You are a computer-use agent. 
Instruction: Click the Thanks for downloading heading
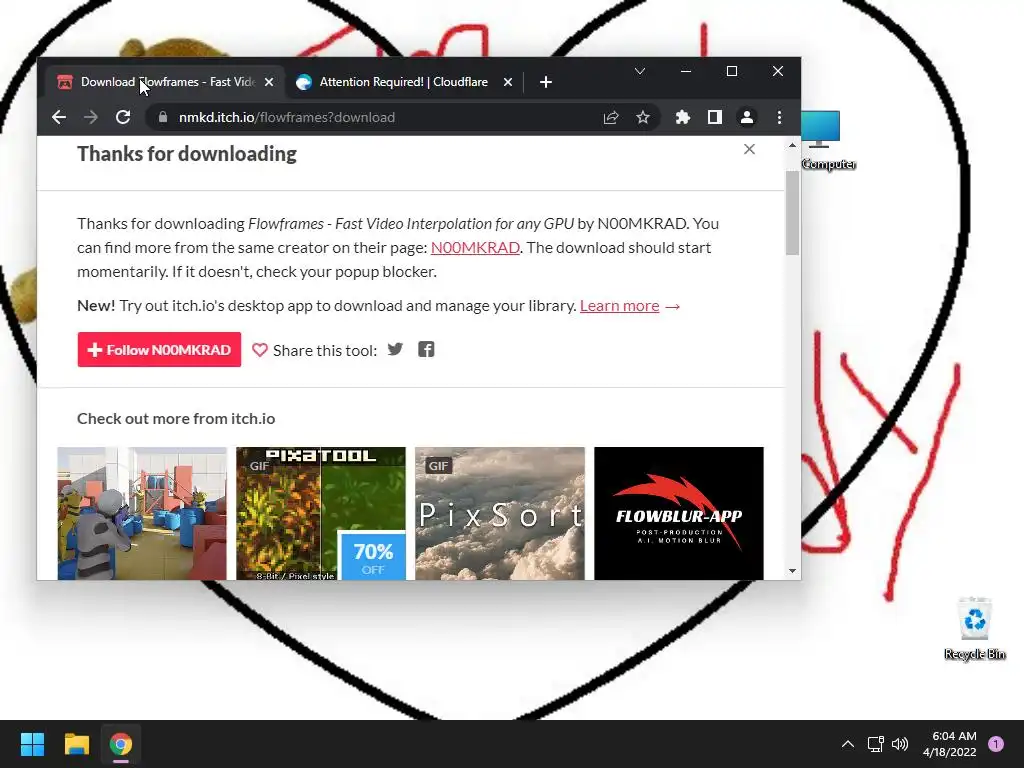tap(187, 153)
